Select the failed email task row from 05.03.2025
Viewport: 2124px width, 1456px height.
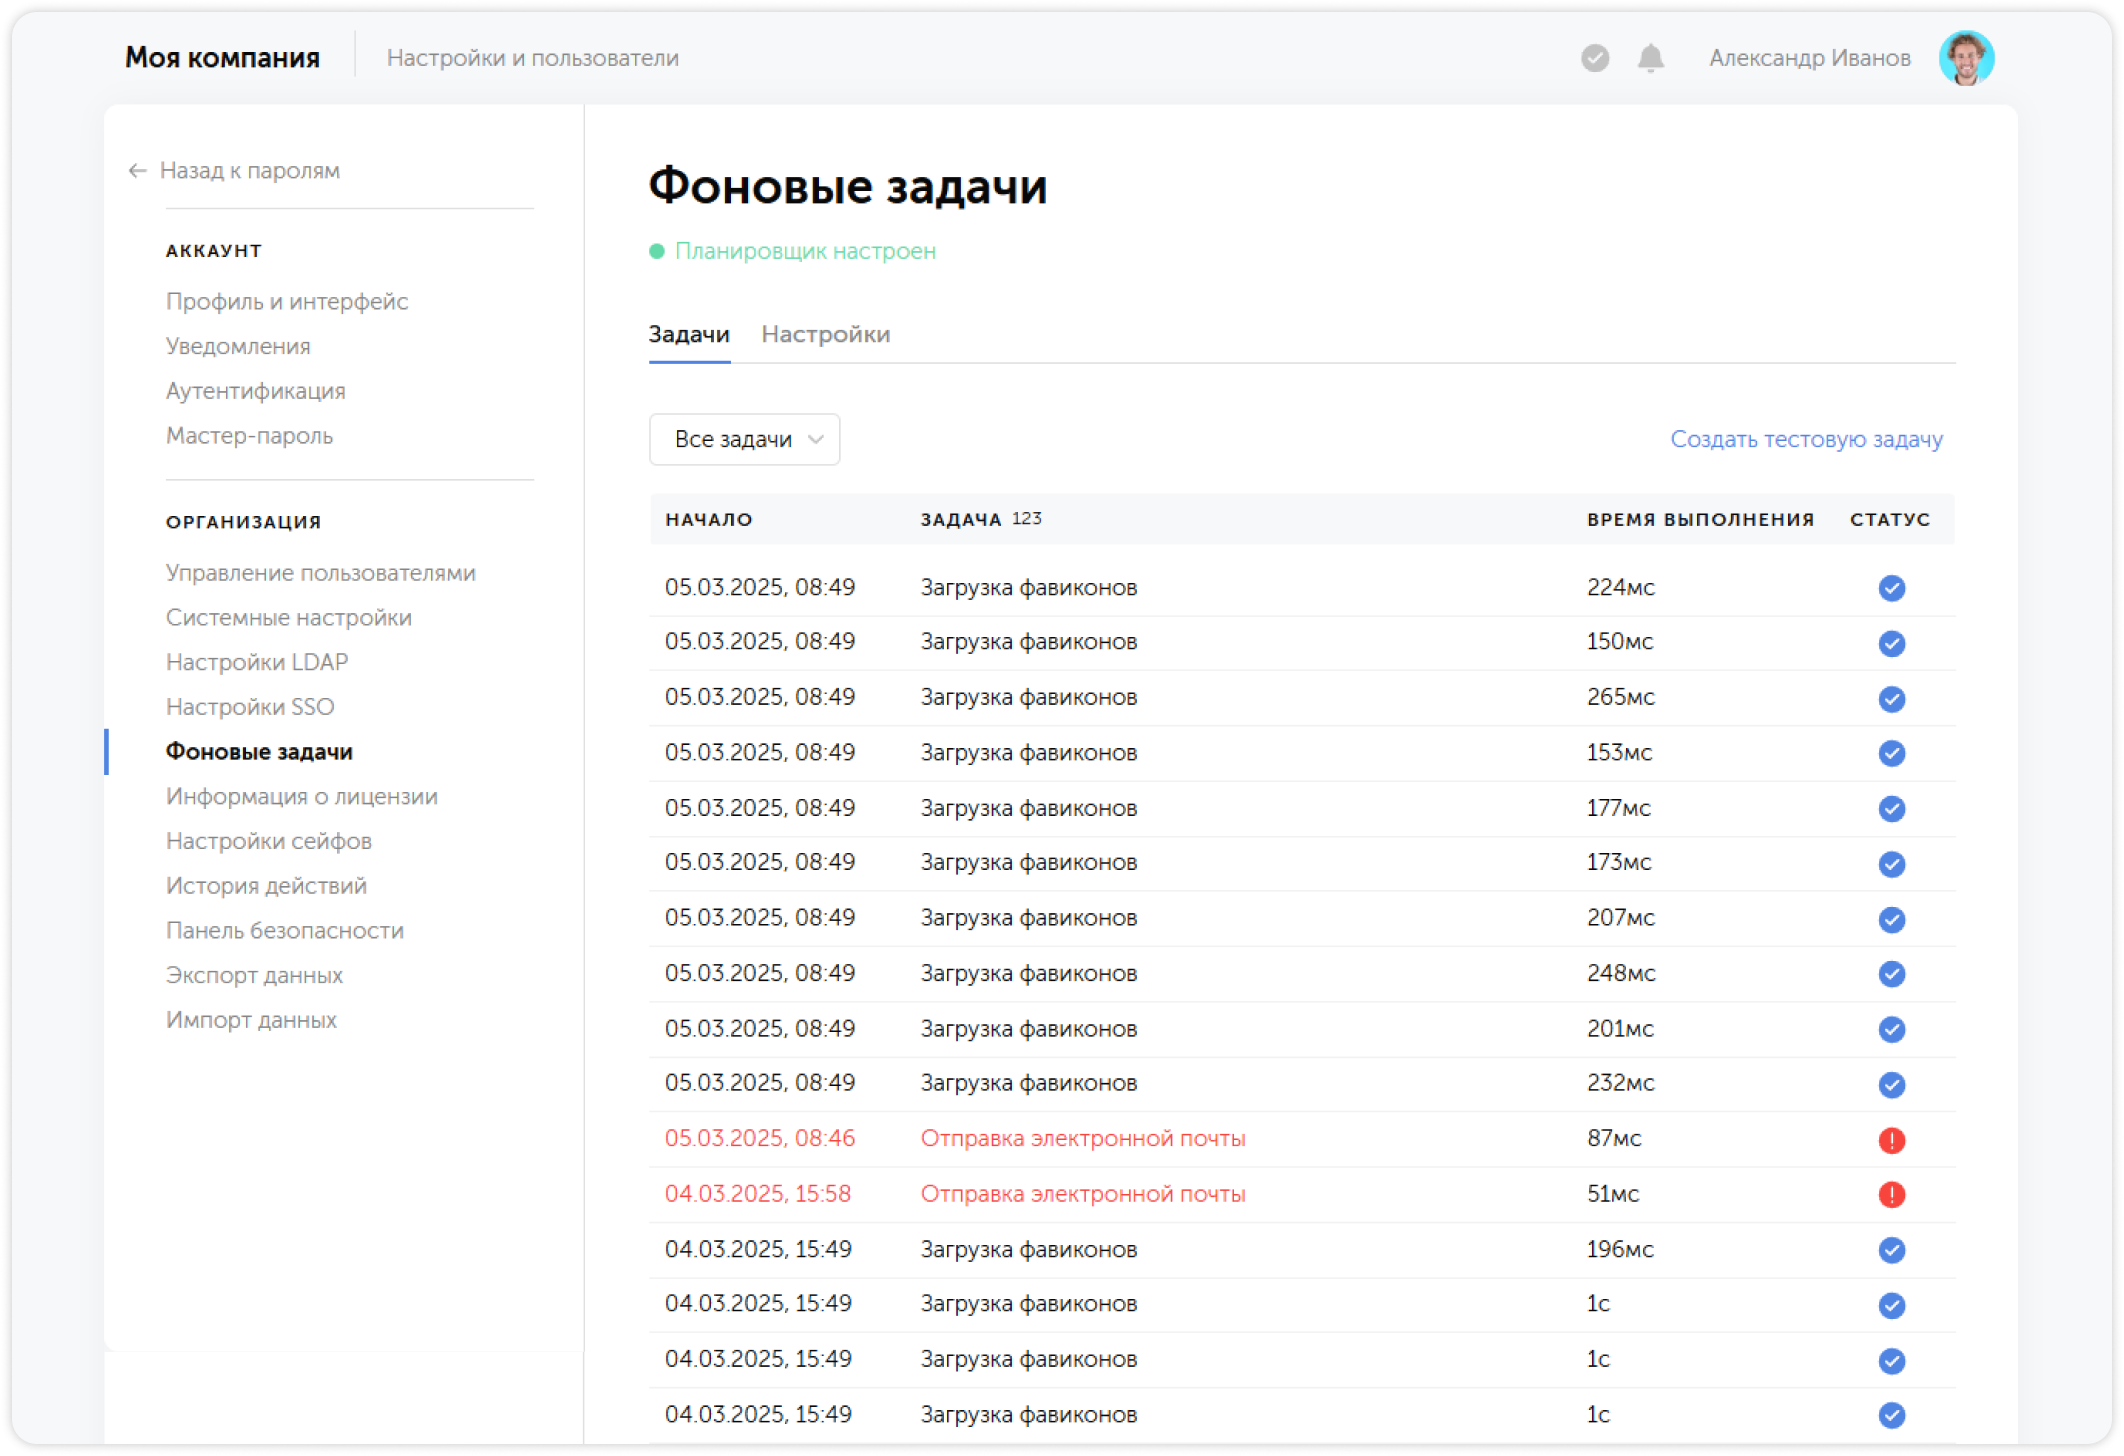click(1083, 1138)
